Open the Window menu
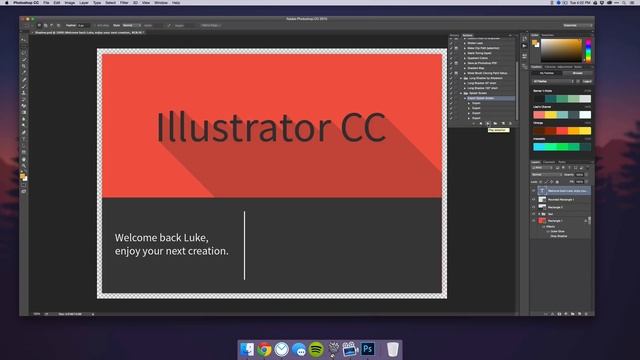The image size is (640, 360). point(161,2)
